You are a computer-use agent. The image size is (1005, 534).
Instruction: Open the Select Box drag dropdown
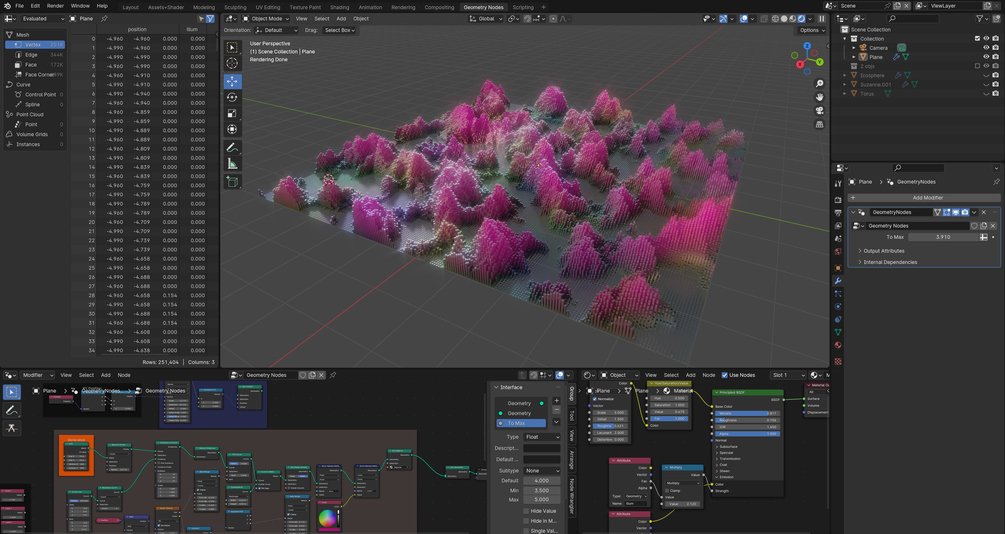[x=340, y=30]
